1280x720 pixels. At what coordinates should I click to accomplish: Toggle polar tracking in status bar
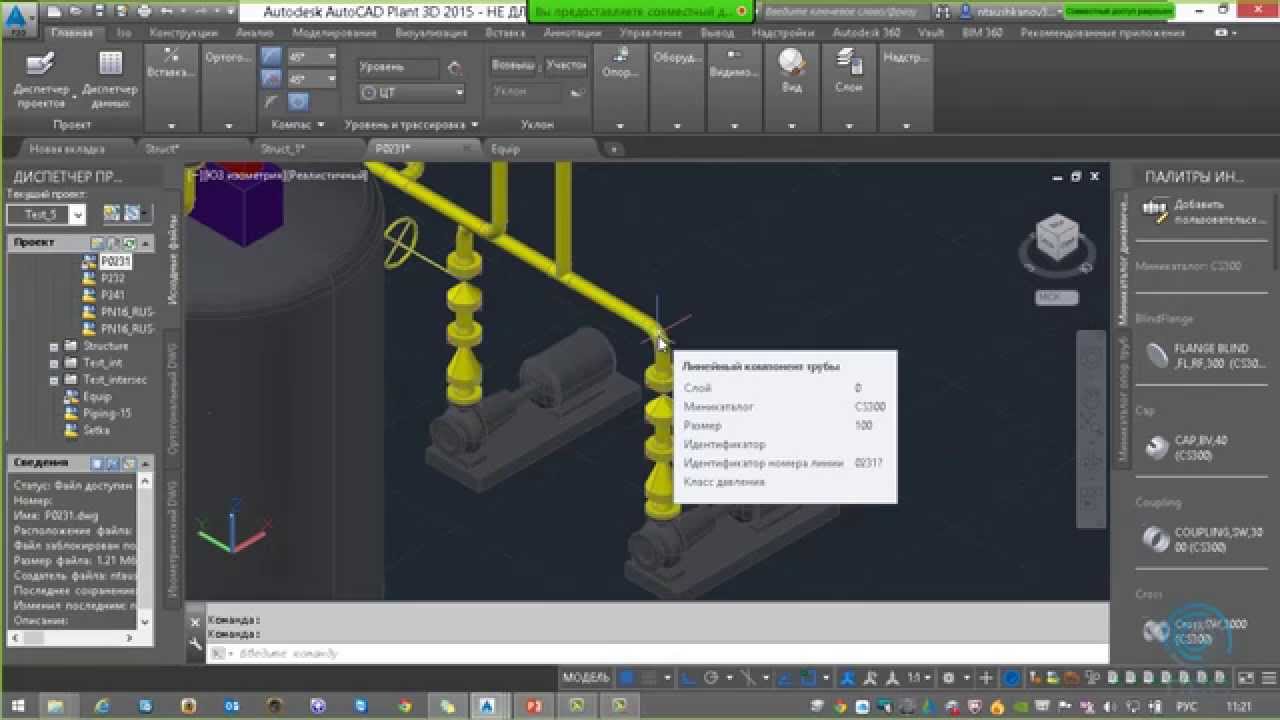[x=712, y=678]
